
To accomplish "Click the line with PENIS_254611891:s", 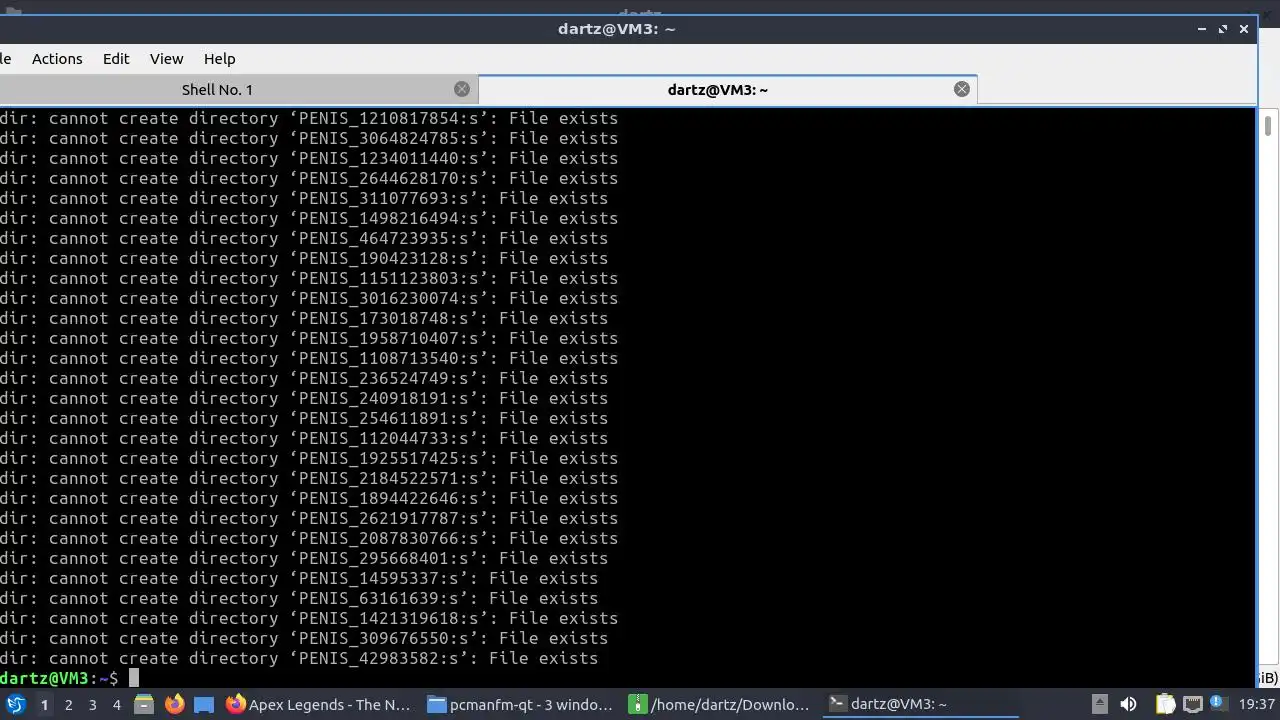I will [304, 418].
